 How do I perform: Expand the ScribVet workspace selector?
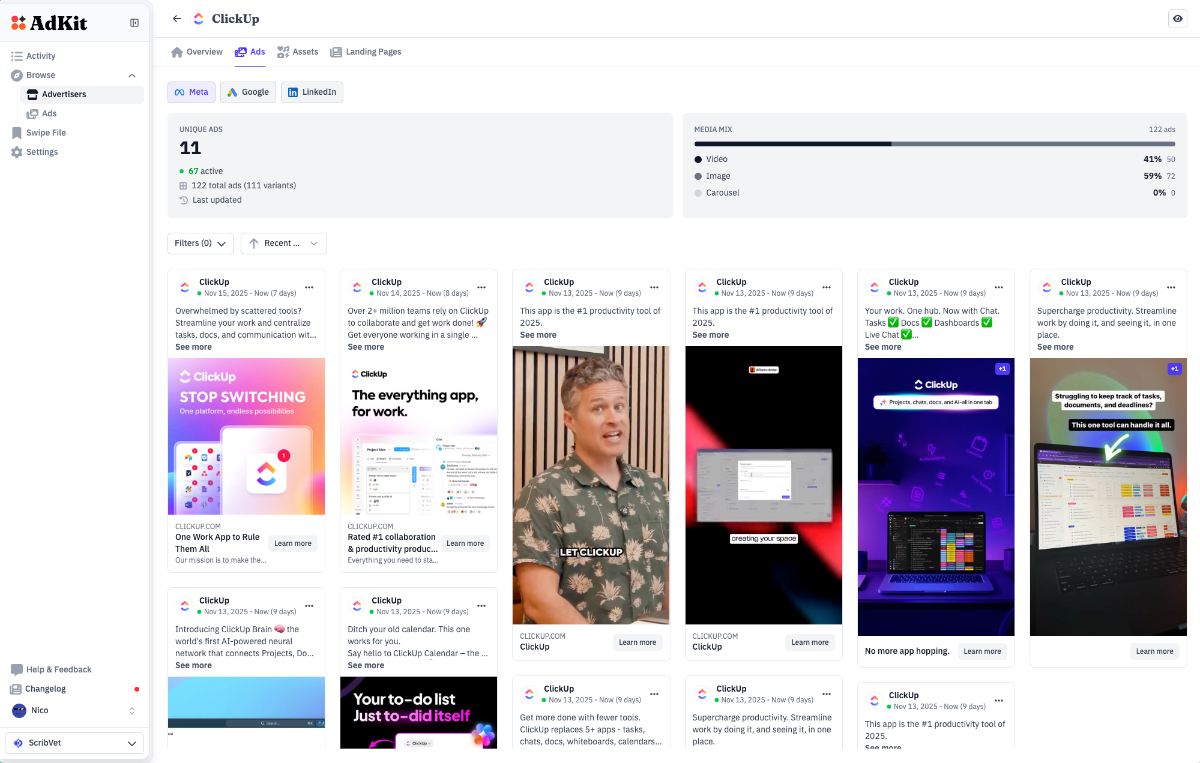(x=74, y=743)
